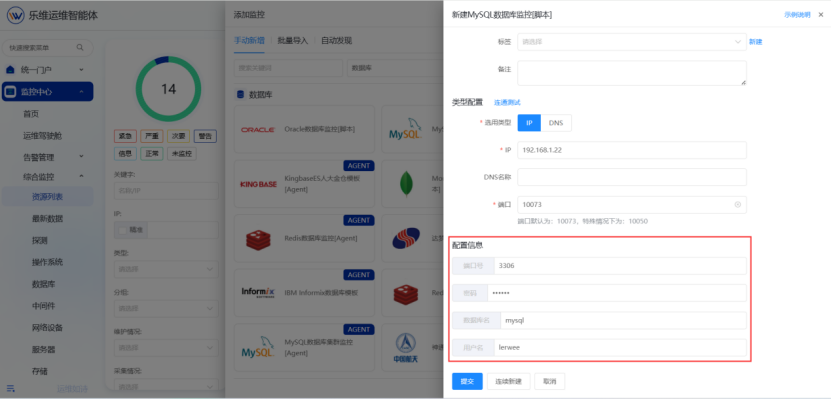
Task: Click the collapse sidebar icon at bottom left
Action: (x=11, y=388)
